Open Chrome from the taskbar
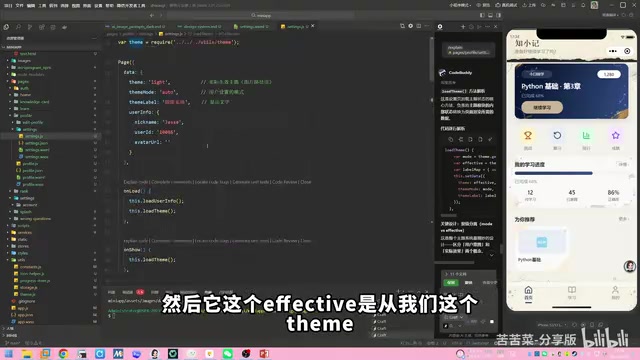Screen dimensions: 640x360 [63, 354]
